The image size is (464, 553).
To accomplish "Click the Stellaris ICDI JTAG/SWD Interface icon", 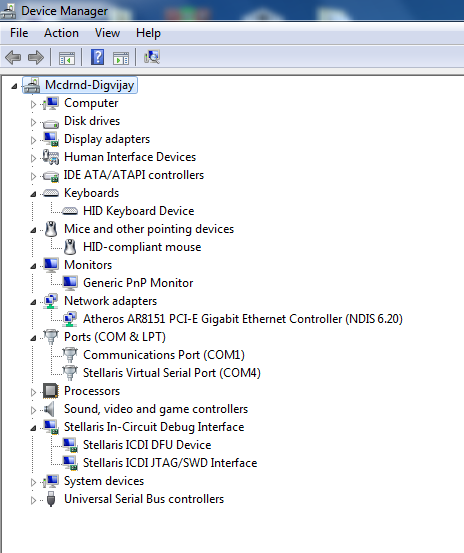I will [x=70, y=463].
